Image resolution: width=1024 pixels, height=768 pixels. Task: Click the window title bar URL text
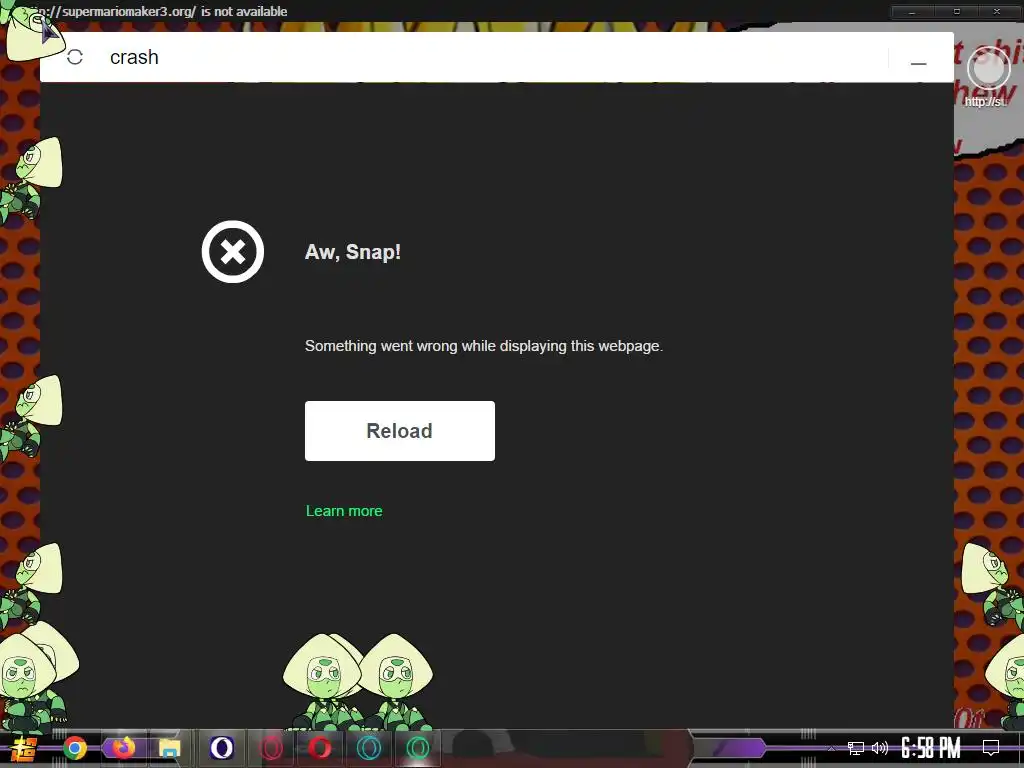(160, 12)
